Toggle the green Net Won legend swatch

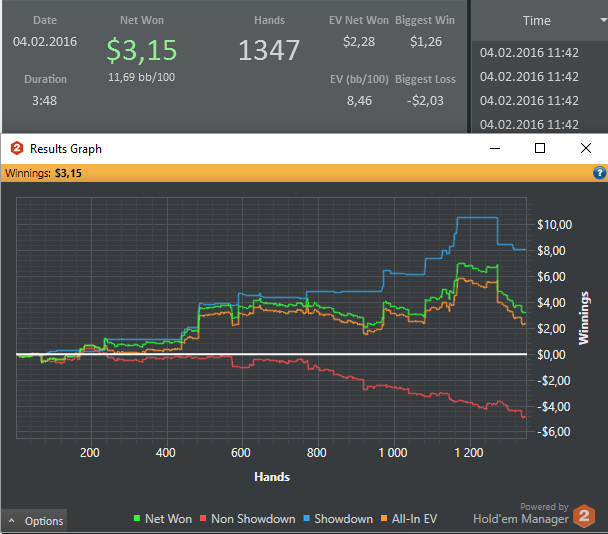click(x=136, y=518)
